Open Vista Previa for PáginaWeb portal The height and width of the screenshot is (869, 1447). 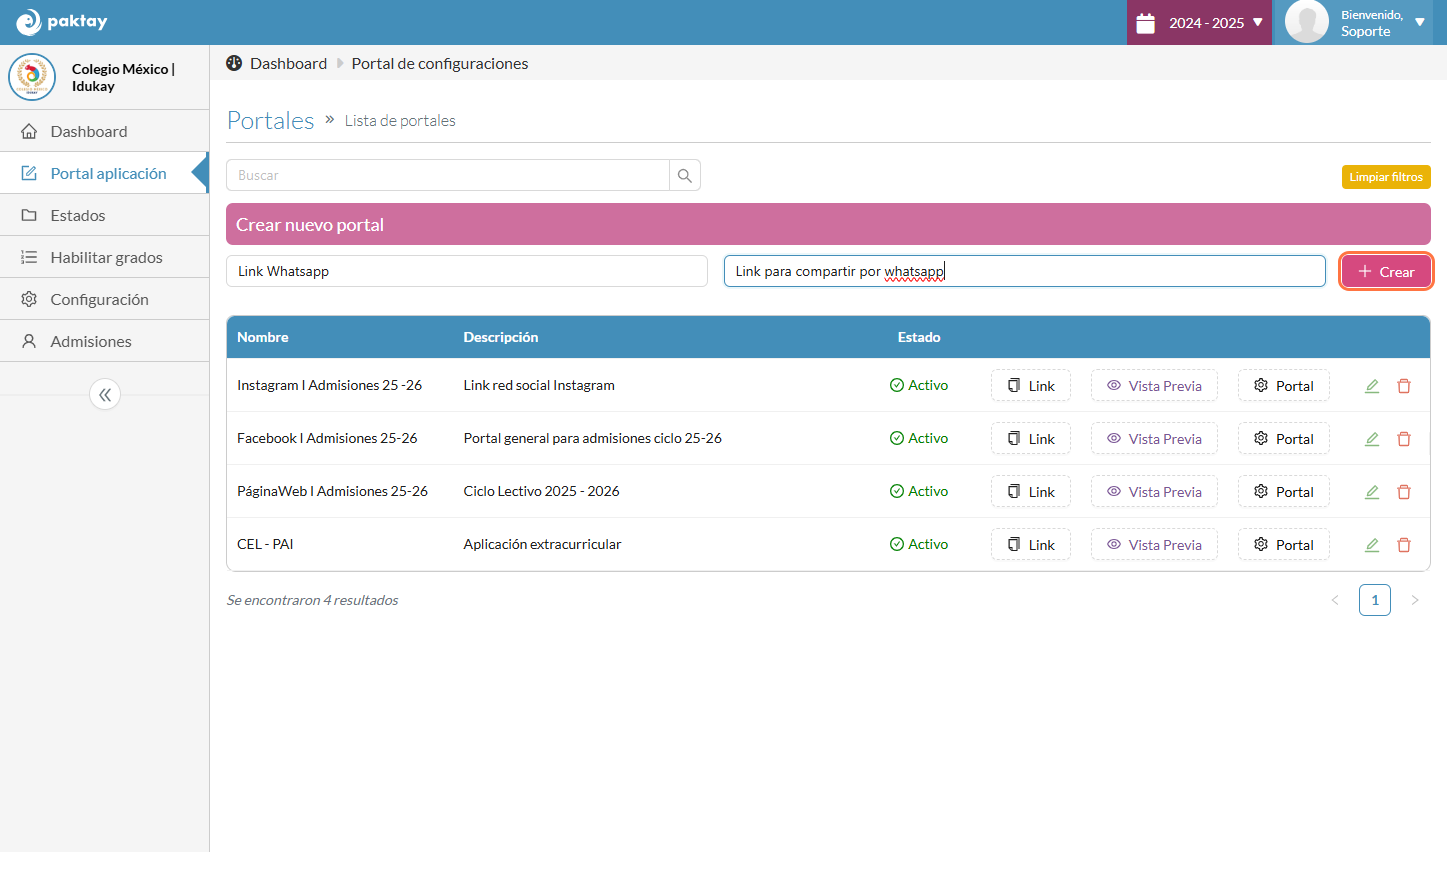(1154, 492)
